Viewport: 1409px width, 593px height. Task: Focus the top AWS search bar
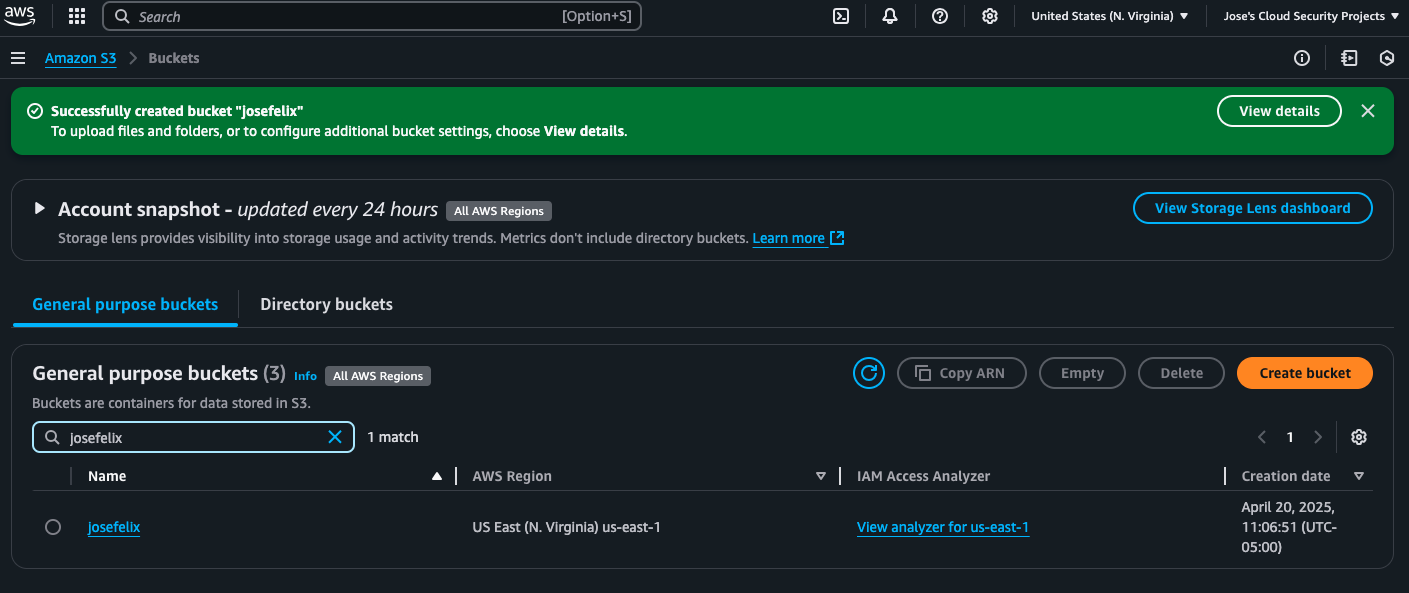pos(372,16)
